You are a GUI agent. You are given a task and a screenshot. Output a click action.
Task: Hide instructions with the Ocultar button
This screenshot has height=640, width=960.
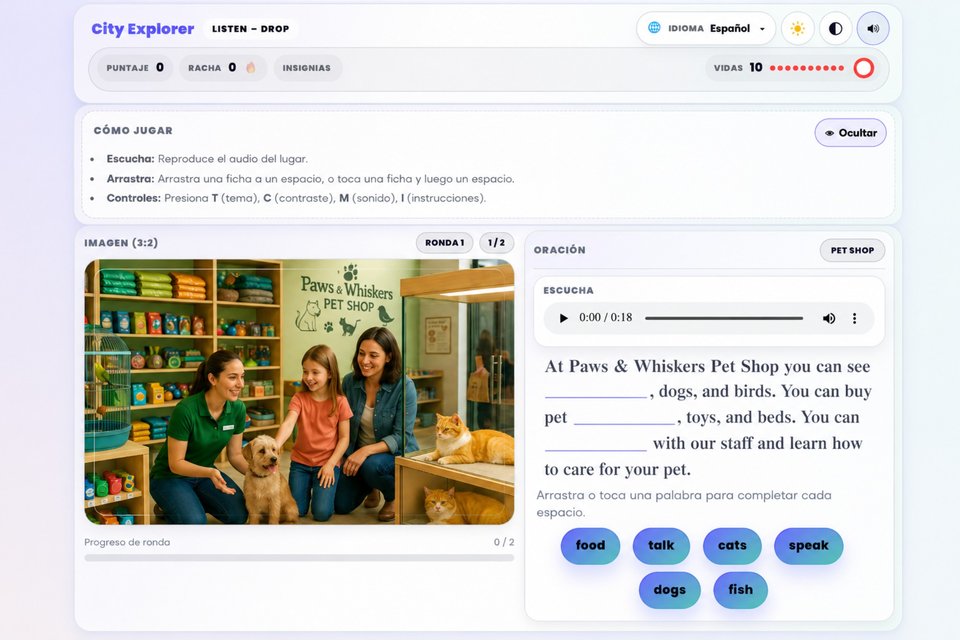tap(850, 133)
